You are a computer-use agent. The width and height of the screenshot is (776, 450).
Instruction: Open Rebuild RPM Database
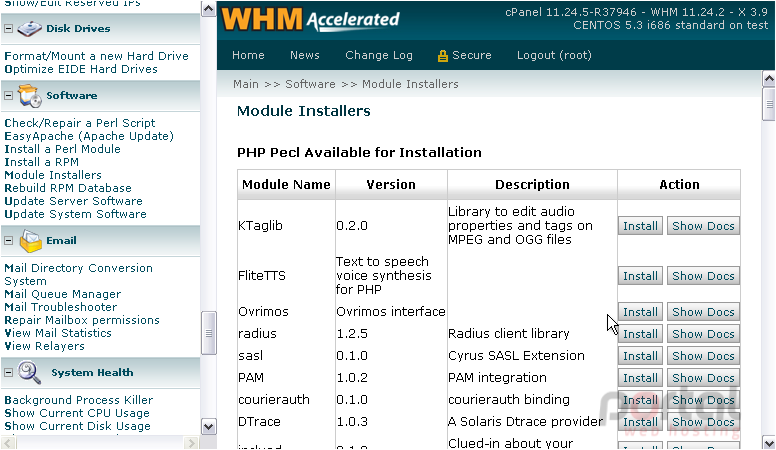pyautogui.click(x=68, y=188)
